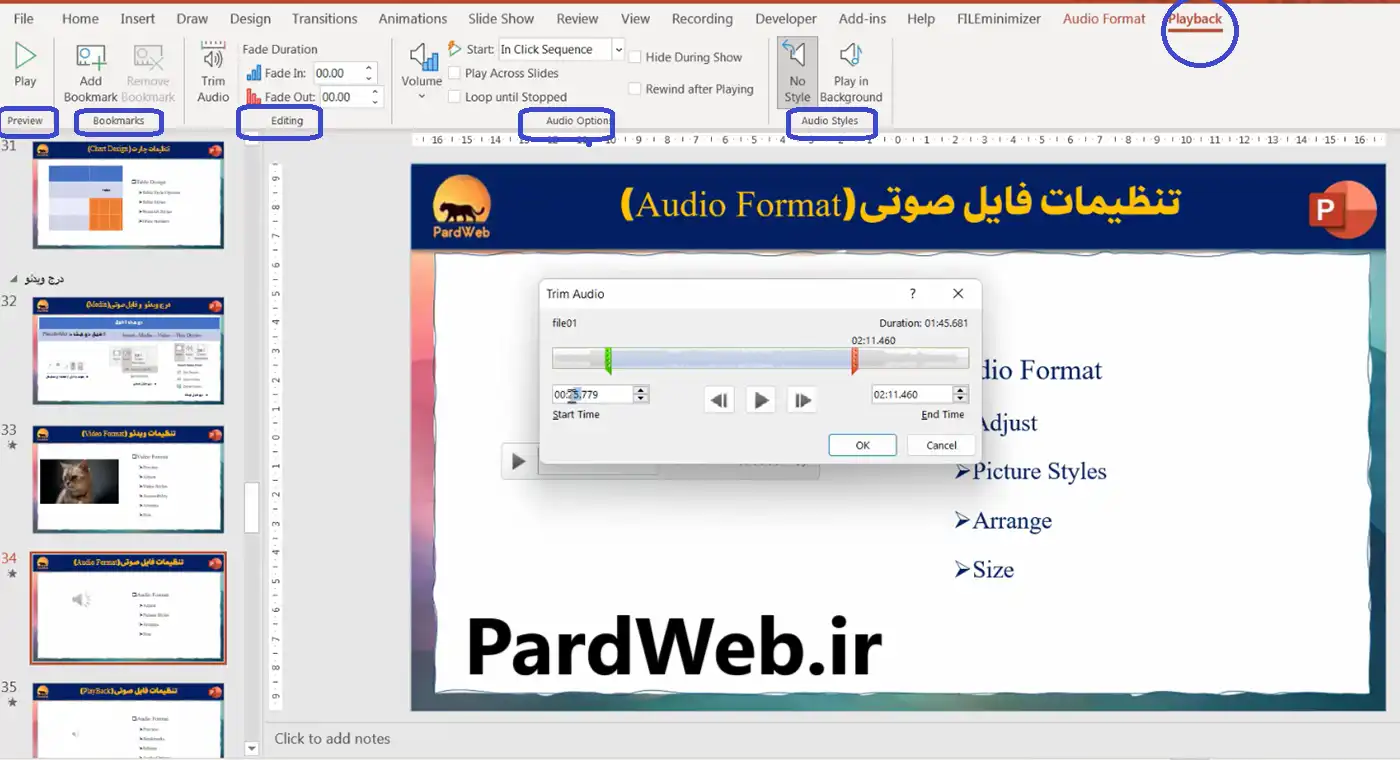Cancel the Trim Audio dialog
This screenshot has height=760, width=1400.
point(941,445)
